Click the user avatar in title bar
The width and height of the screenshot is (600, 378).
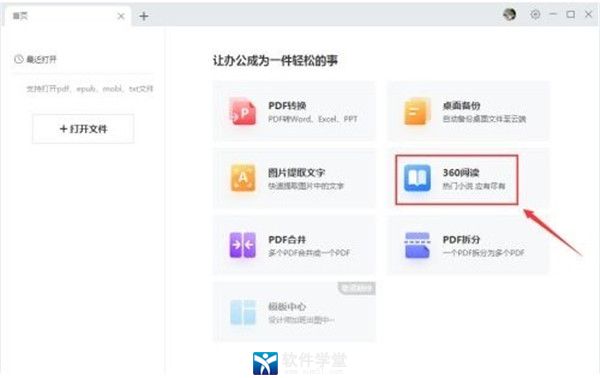(509, 15)
